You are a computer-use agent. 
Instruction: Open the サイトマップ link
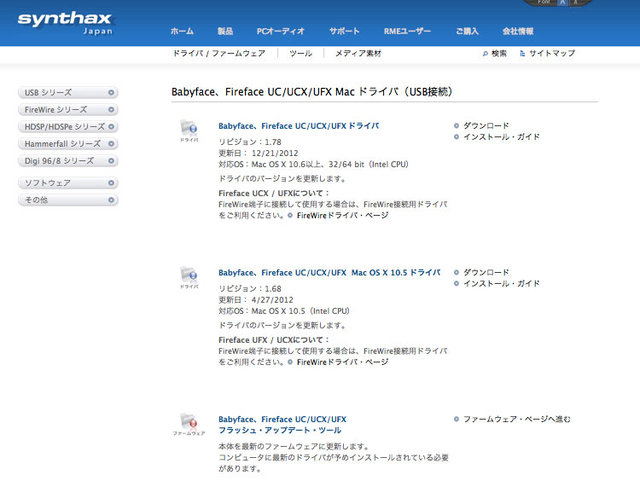[552, 53]
